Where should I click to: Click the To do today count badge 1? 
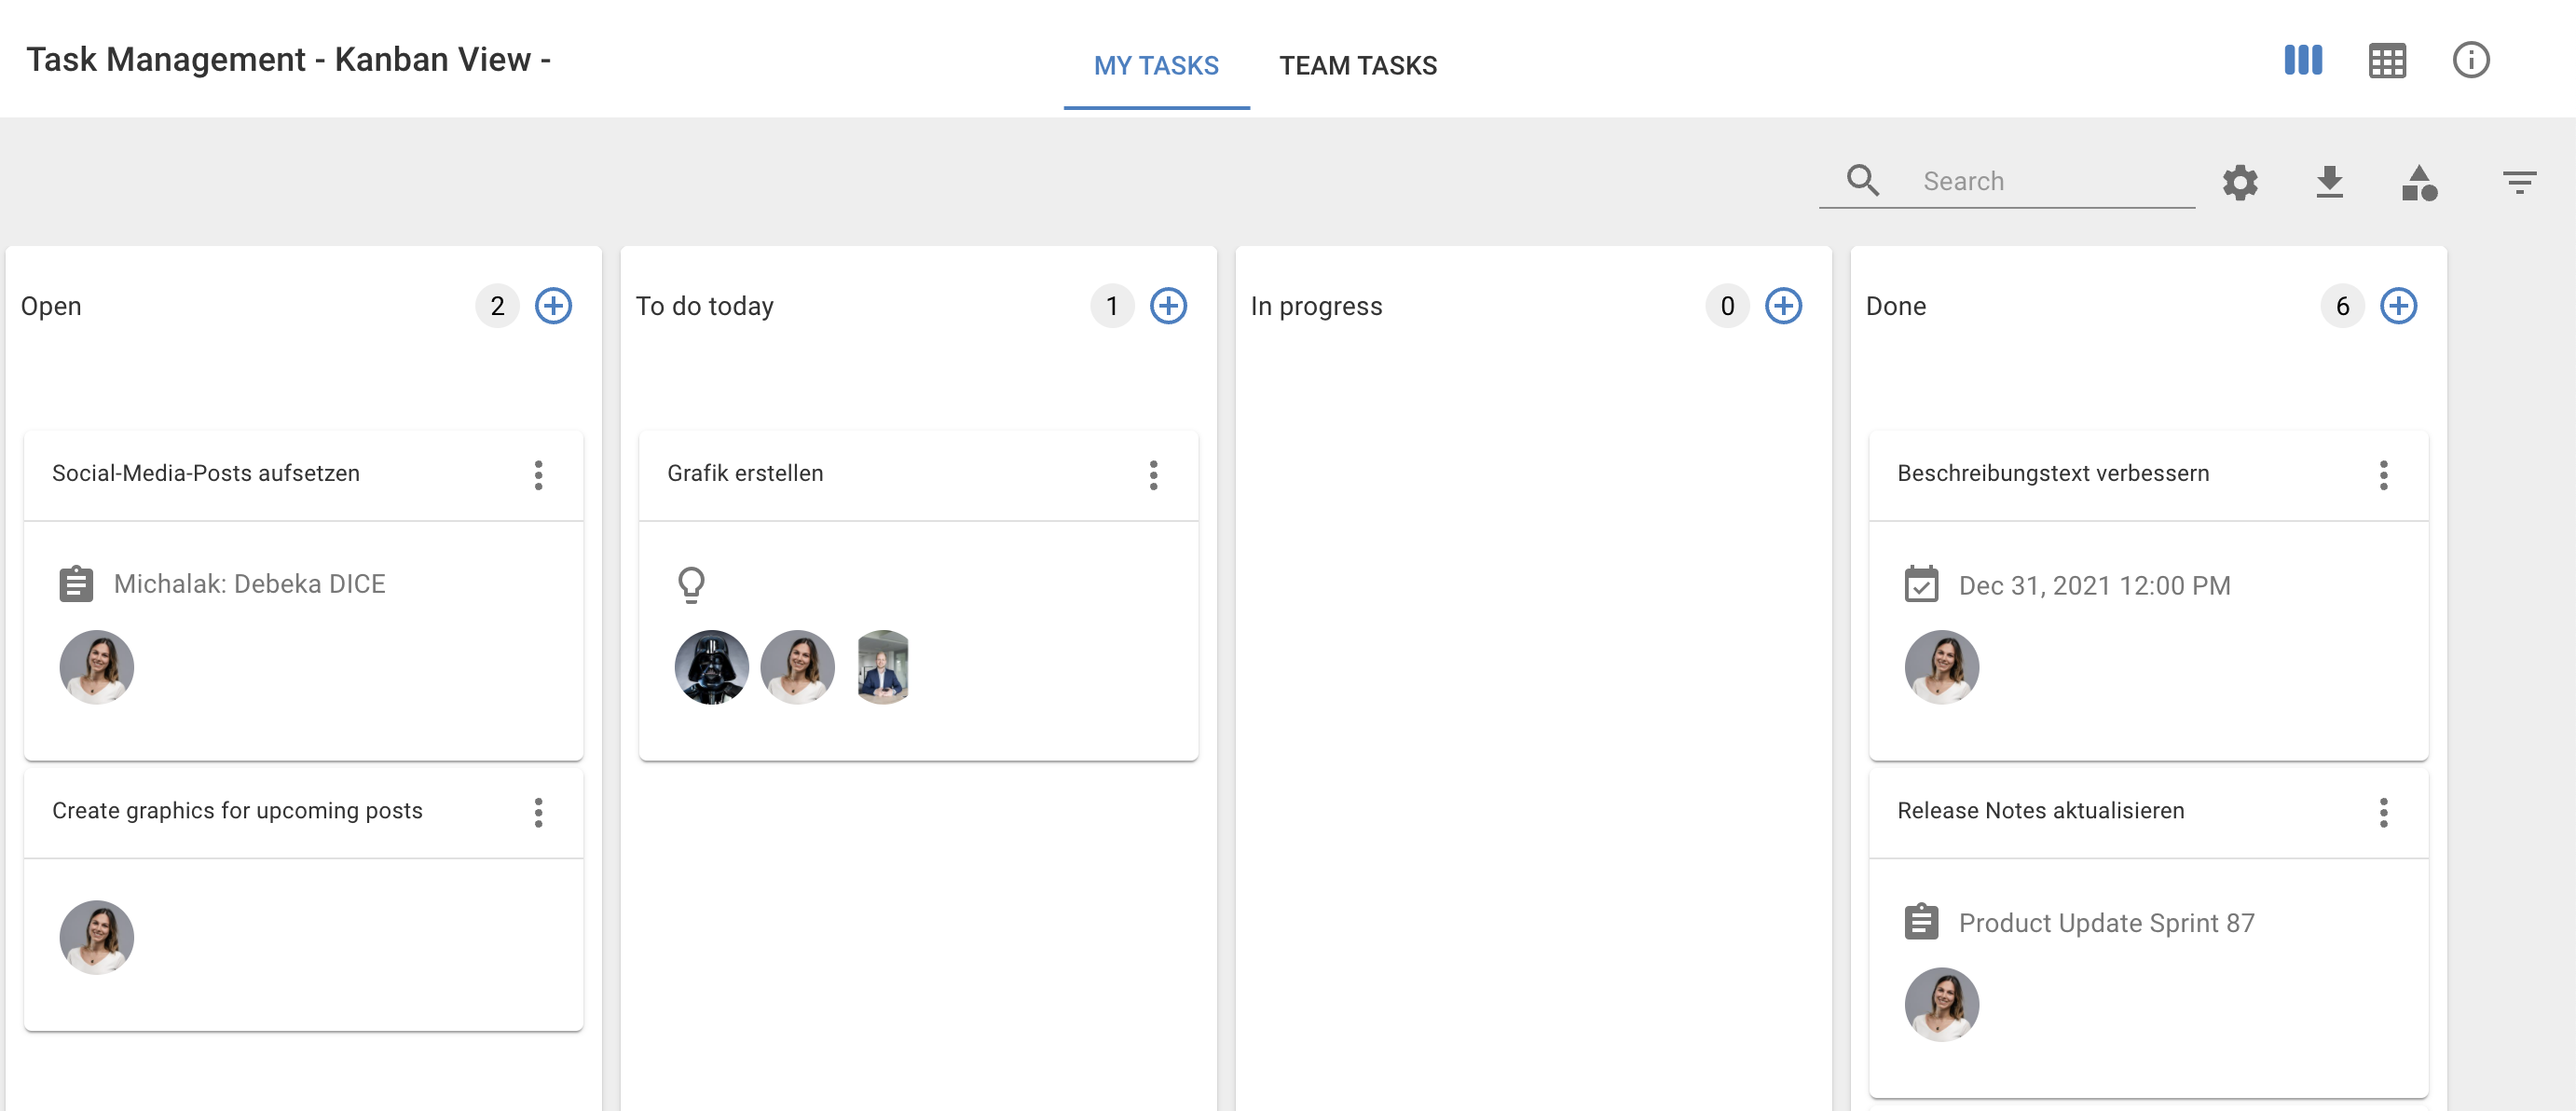(1112, 306)
